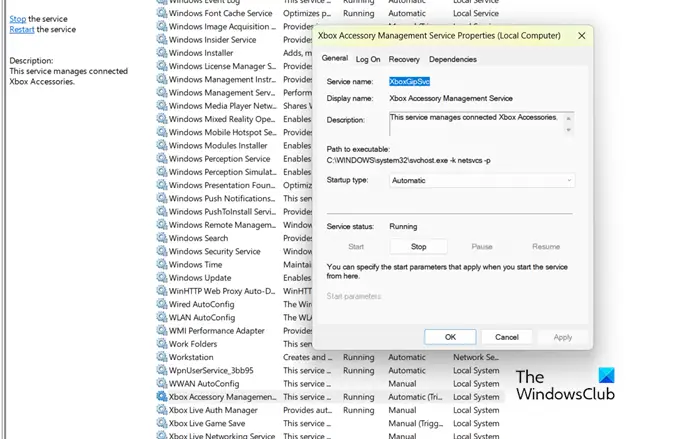700x439 pixels.
Task: Click gear icon beside Windows Perception Service
Action: click(x=161, y=159)
